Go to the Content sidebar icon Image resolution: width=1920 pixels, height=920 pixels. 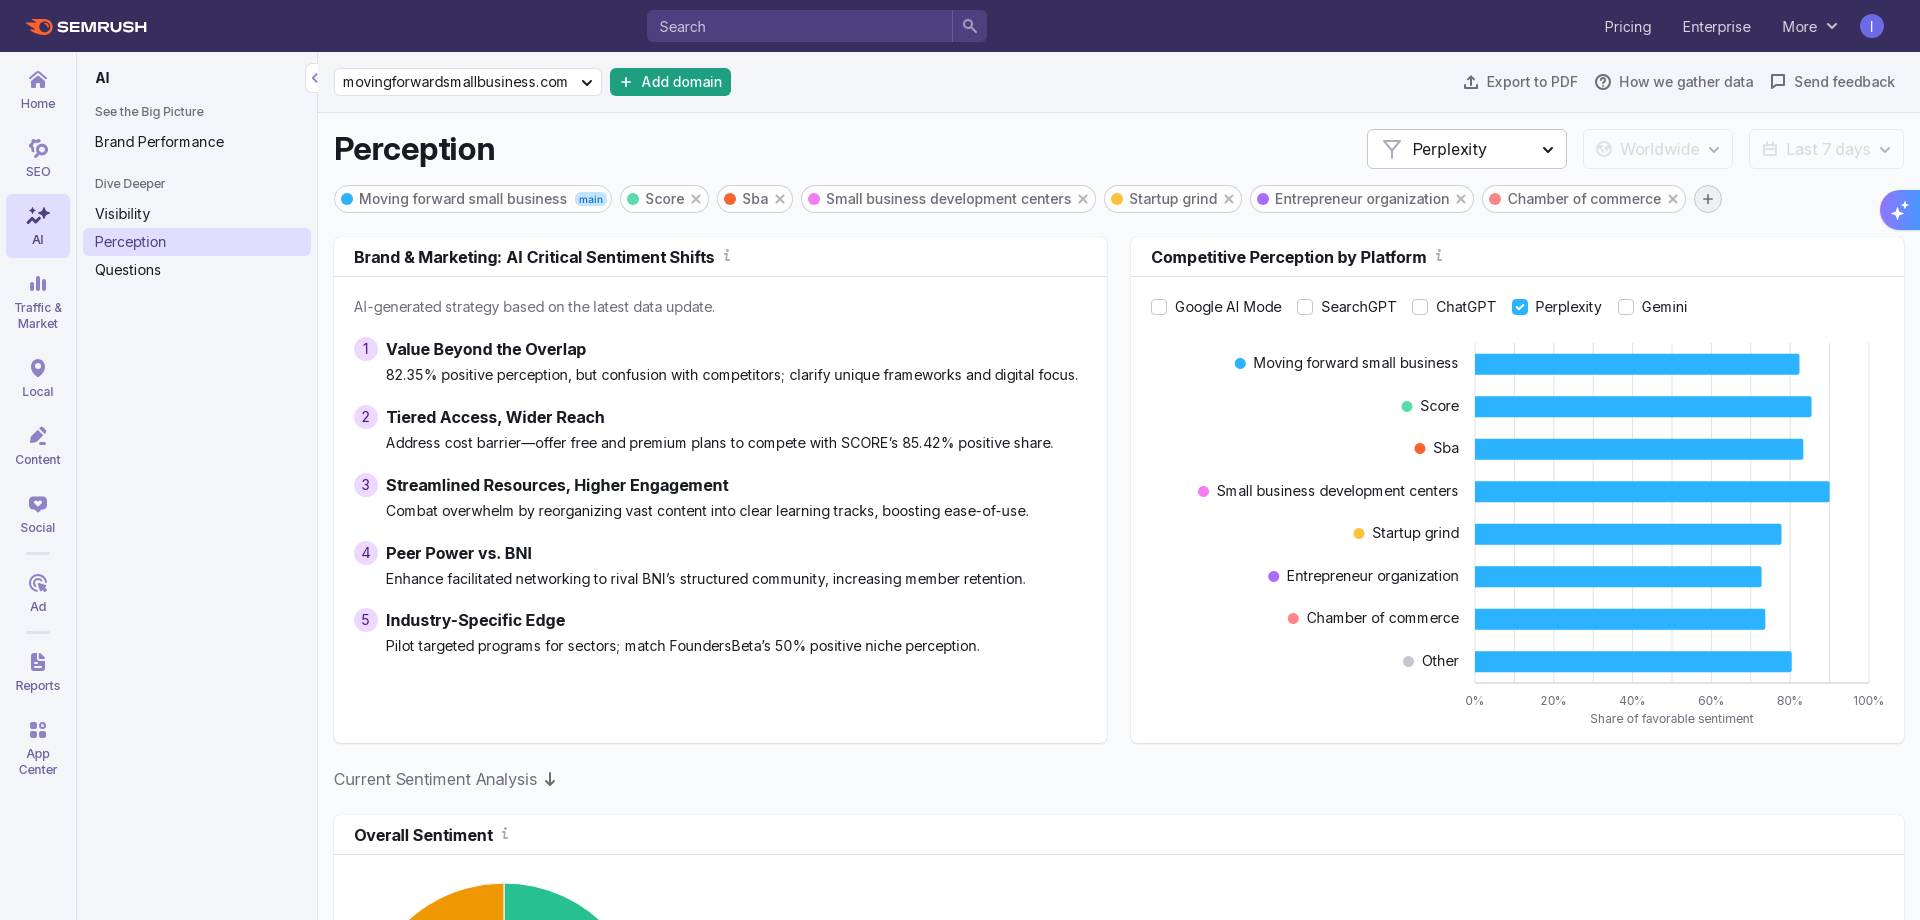(38, 446)
